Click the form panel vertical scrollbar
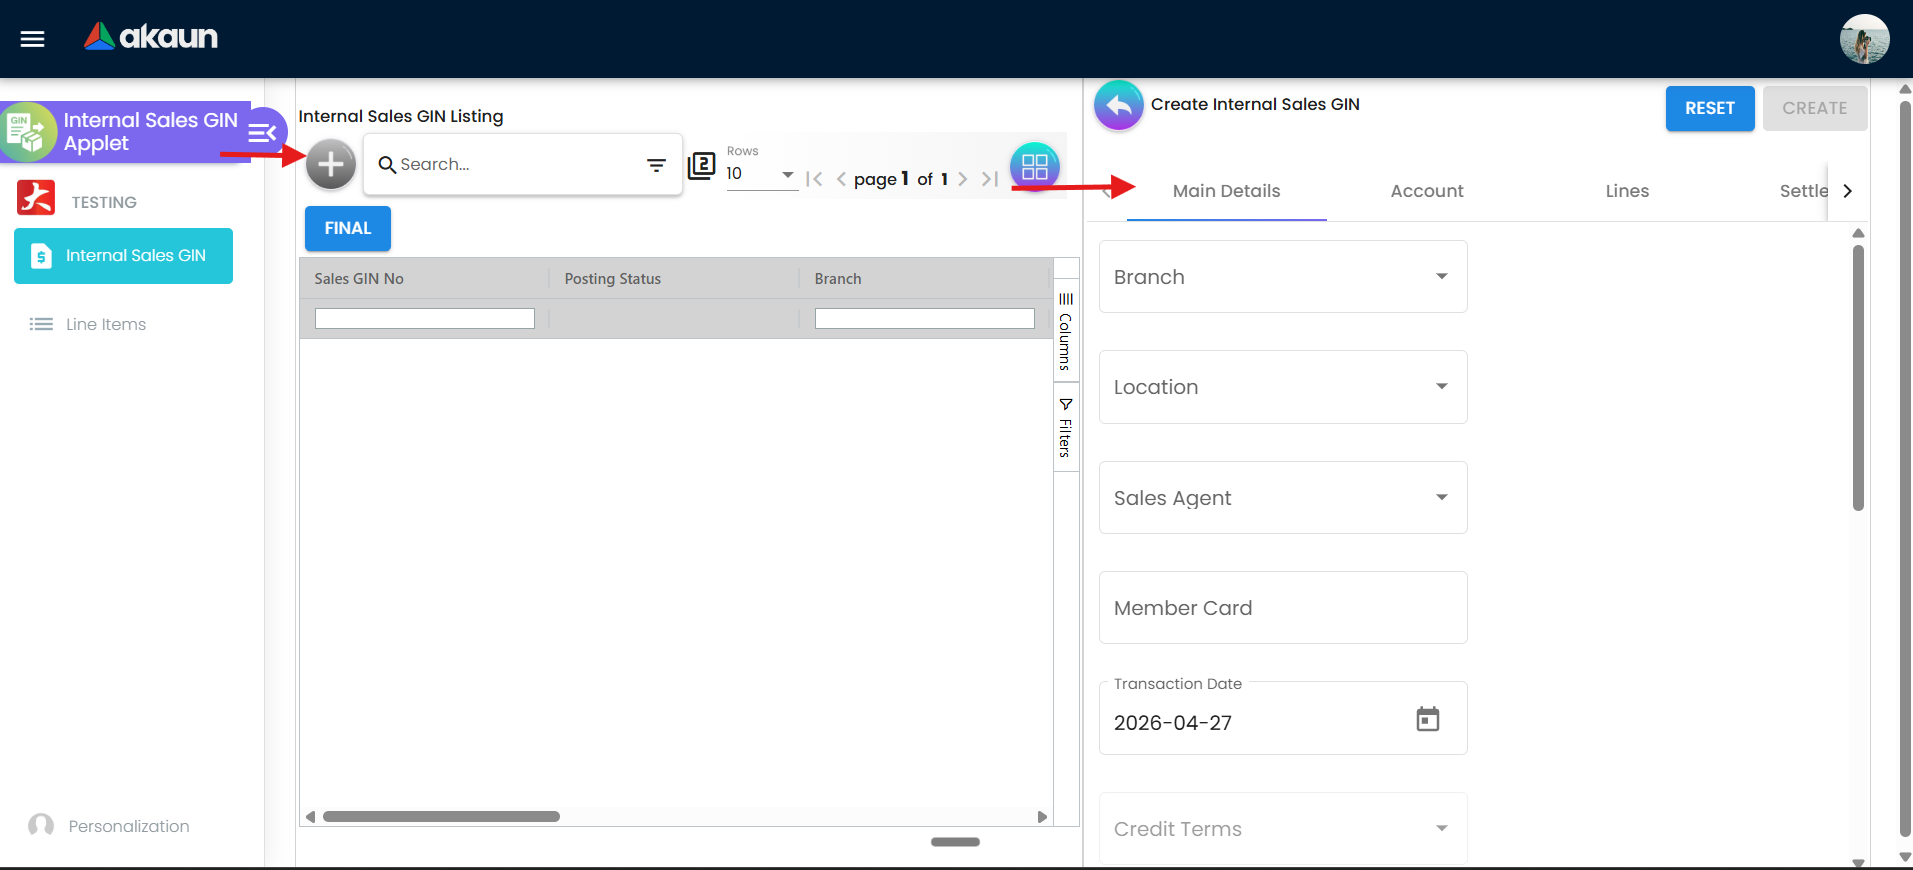 [1858, 378]
